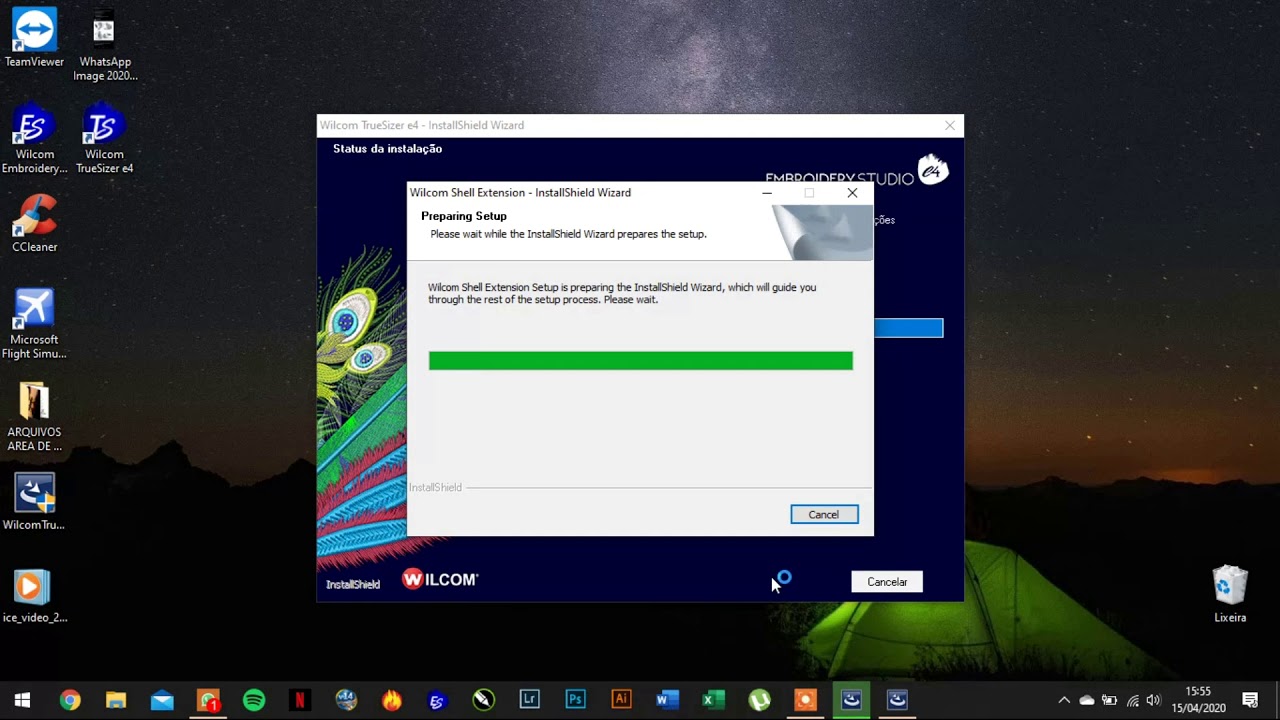Open Google Chrome from the taskbar

coord(69,700)
